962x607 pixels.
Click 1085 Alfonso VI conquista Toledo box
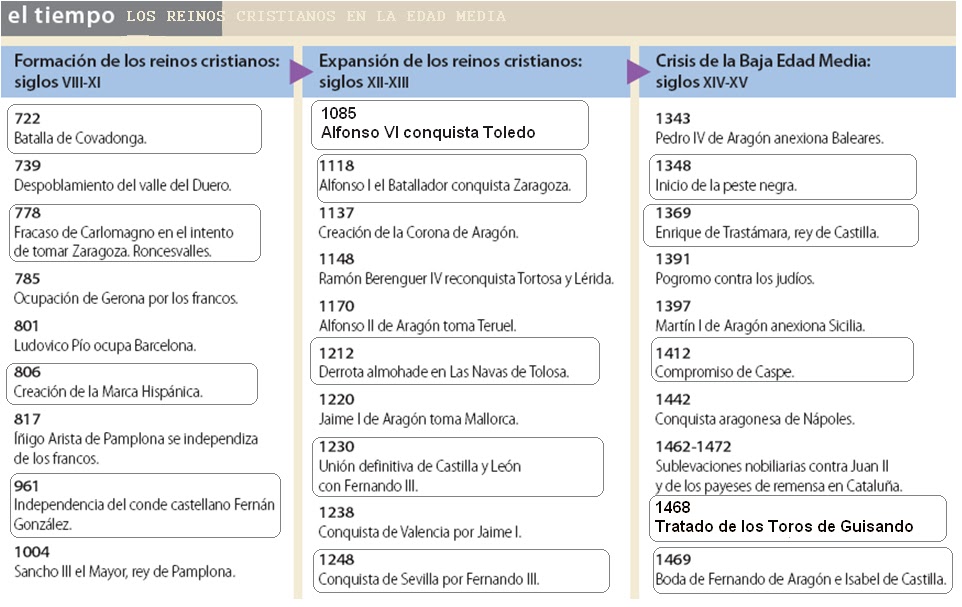click(x=450, y=125)
